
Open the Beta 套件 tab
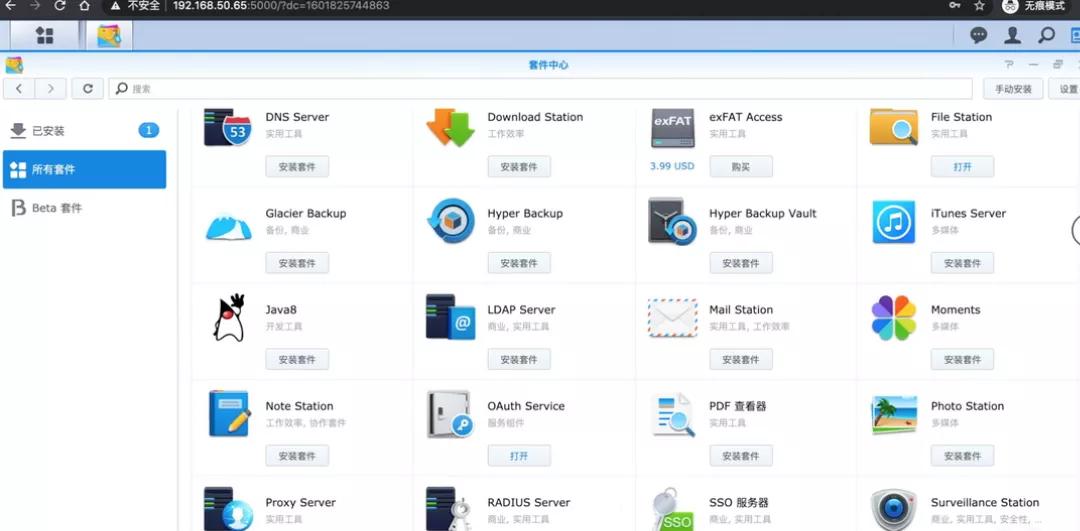84,208
